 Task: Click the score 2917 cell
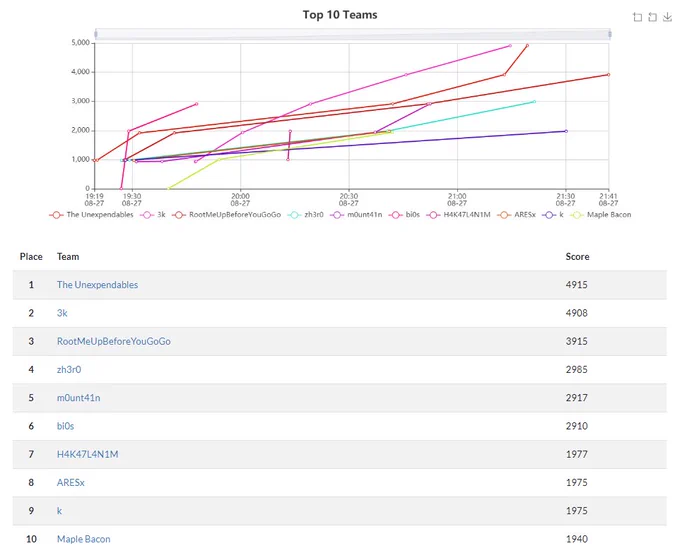pyautogui.click(x=576, y=398)
